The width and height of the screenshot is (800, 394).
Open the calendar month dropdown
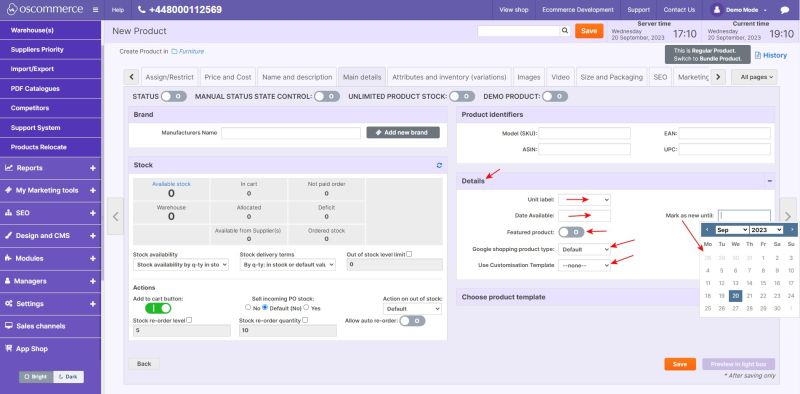(732, 230)
